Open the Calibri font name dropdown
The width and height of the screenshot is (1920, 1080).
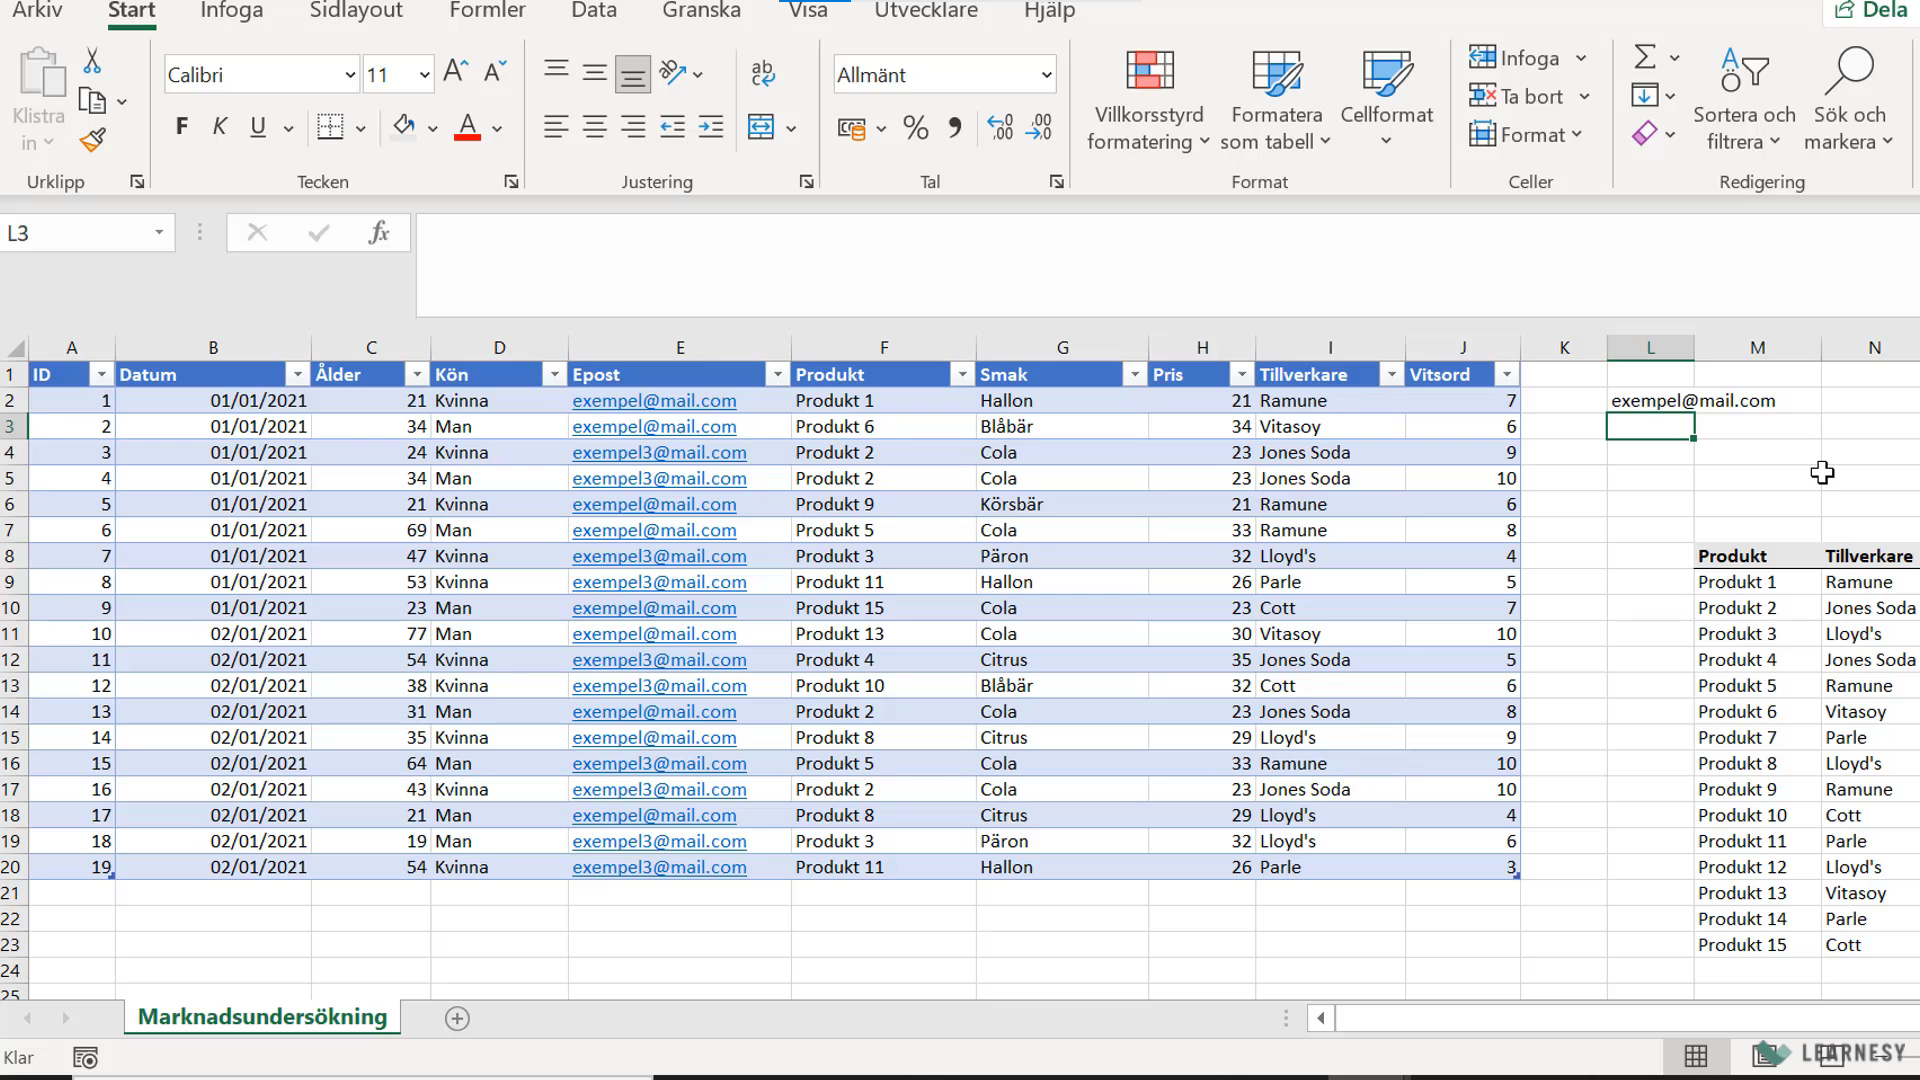pyautogui.click(x=349, y=75)
